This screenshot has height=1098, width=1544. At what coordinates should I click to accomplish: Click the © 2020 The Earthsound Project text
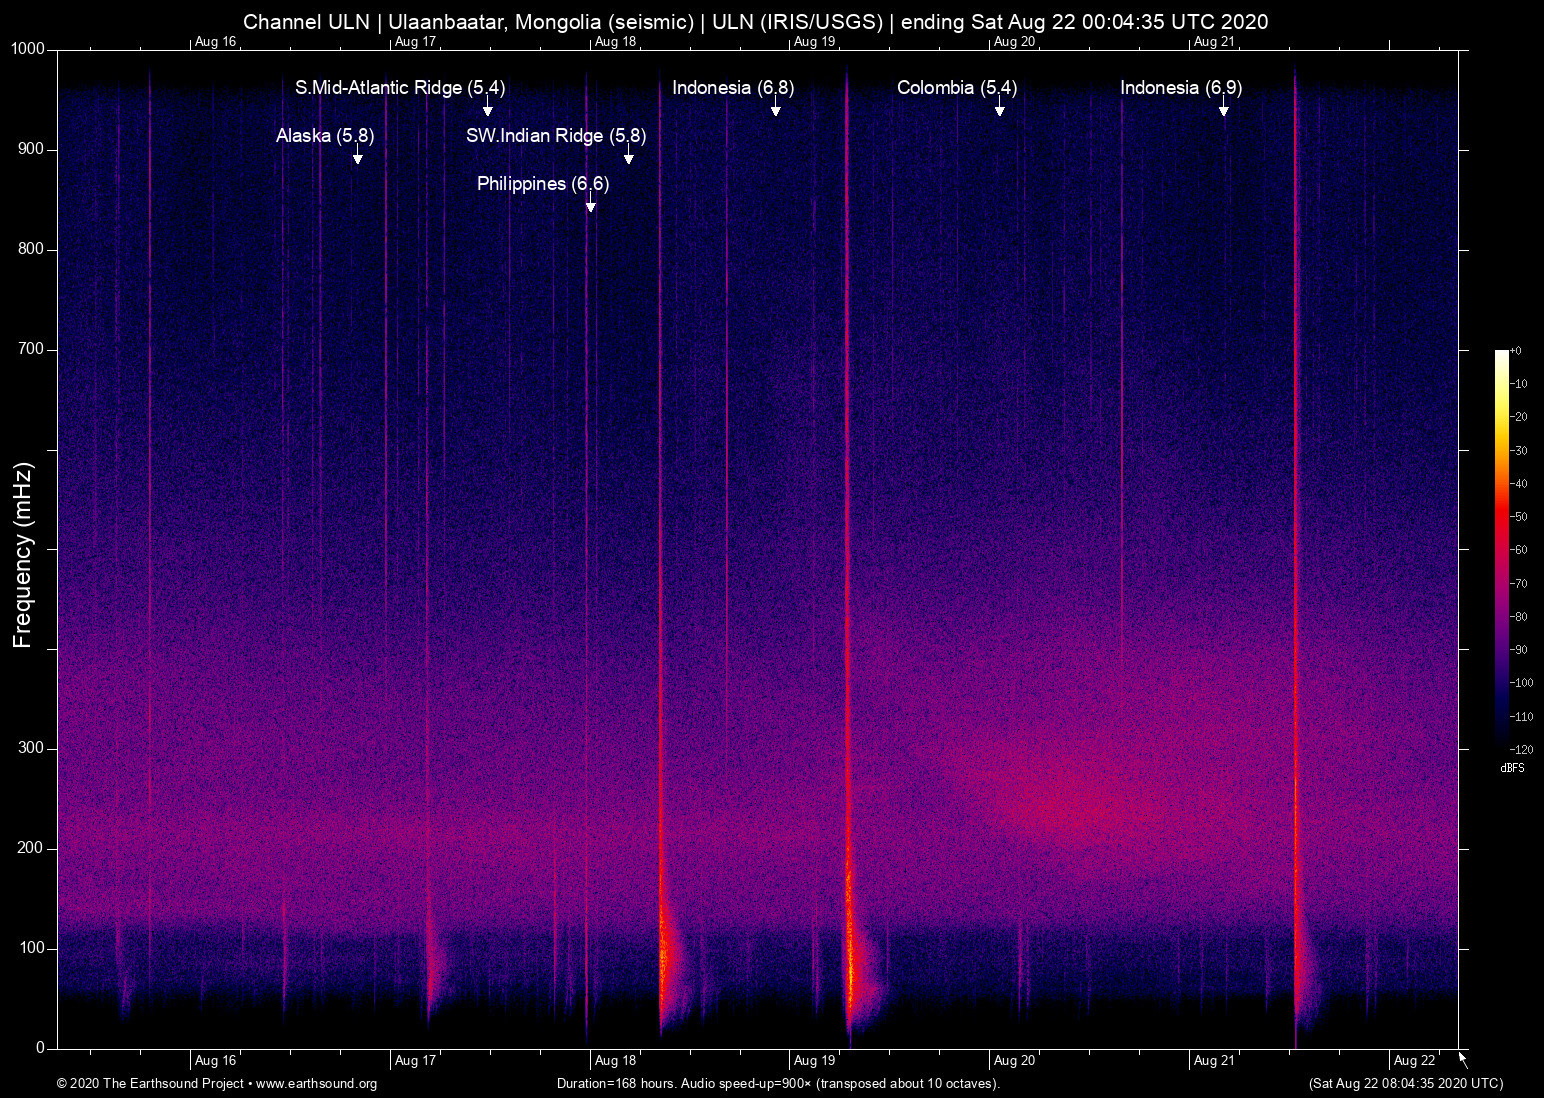[150, 1084]
